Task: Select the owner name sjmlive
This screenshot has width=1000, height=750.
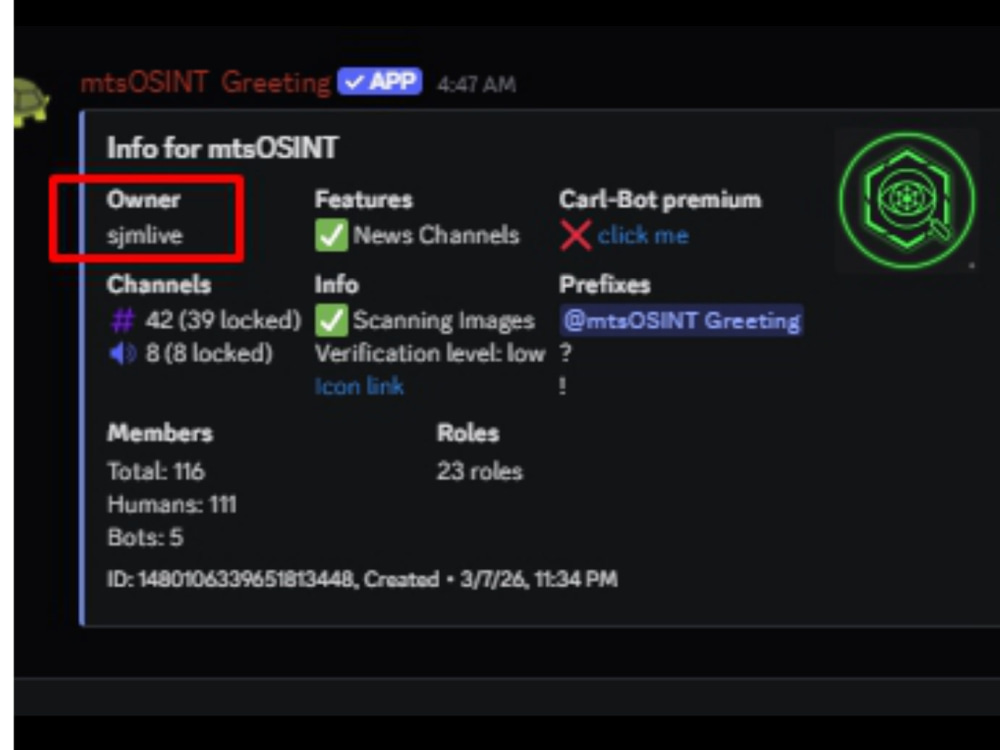Action: click(145, 235)
